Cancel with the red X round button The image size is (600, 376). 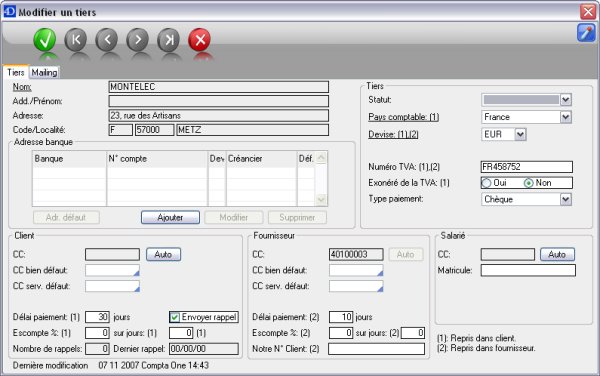[x=200, y=40]
